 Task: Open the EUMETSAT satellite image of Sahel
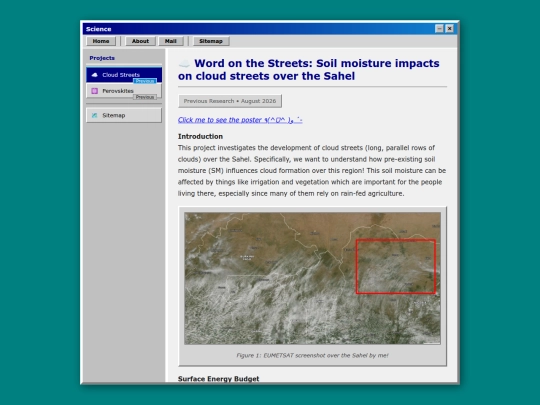312,278
